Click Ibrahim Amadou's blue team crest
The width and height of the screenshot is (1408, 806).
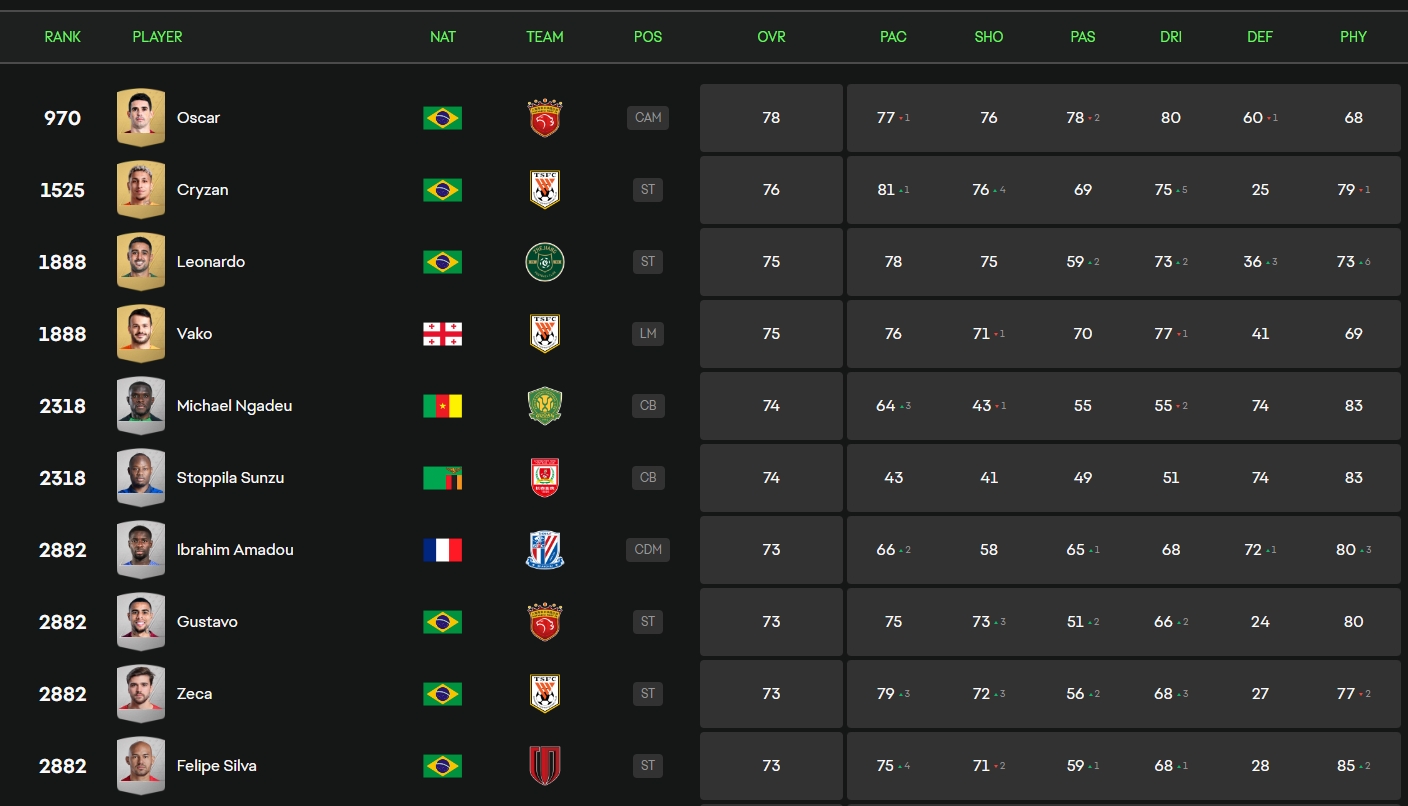pyautogui.click(x=545, y=550)
